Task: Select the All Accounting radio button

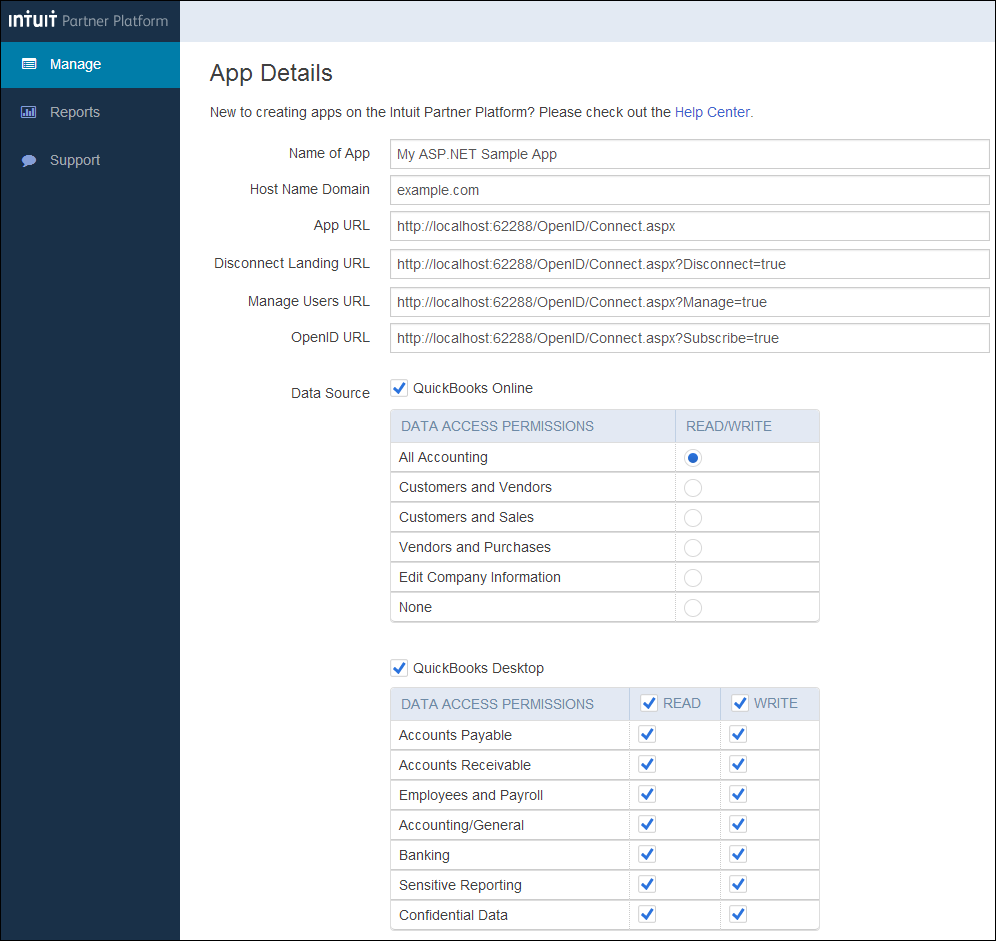Action: point(692,458)
